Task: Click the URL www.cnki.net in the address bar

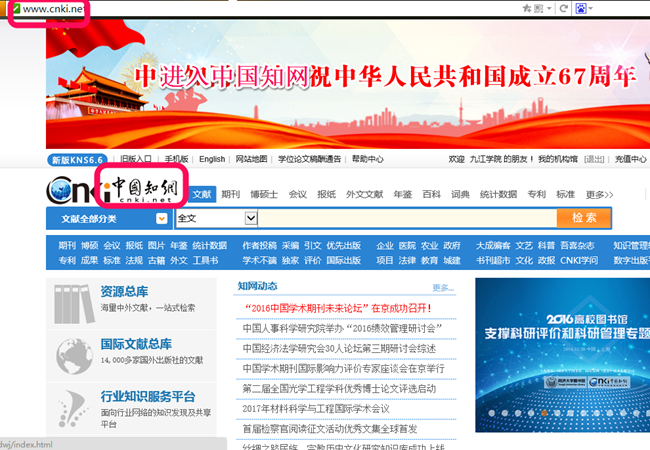Action: [x=53, y=9]
